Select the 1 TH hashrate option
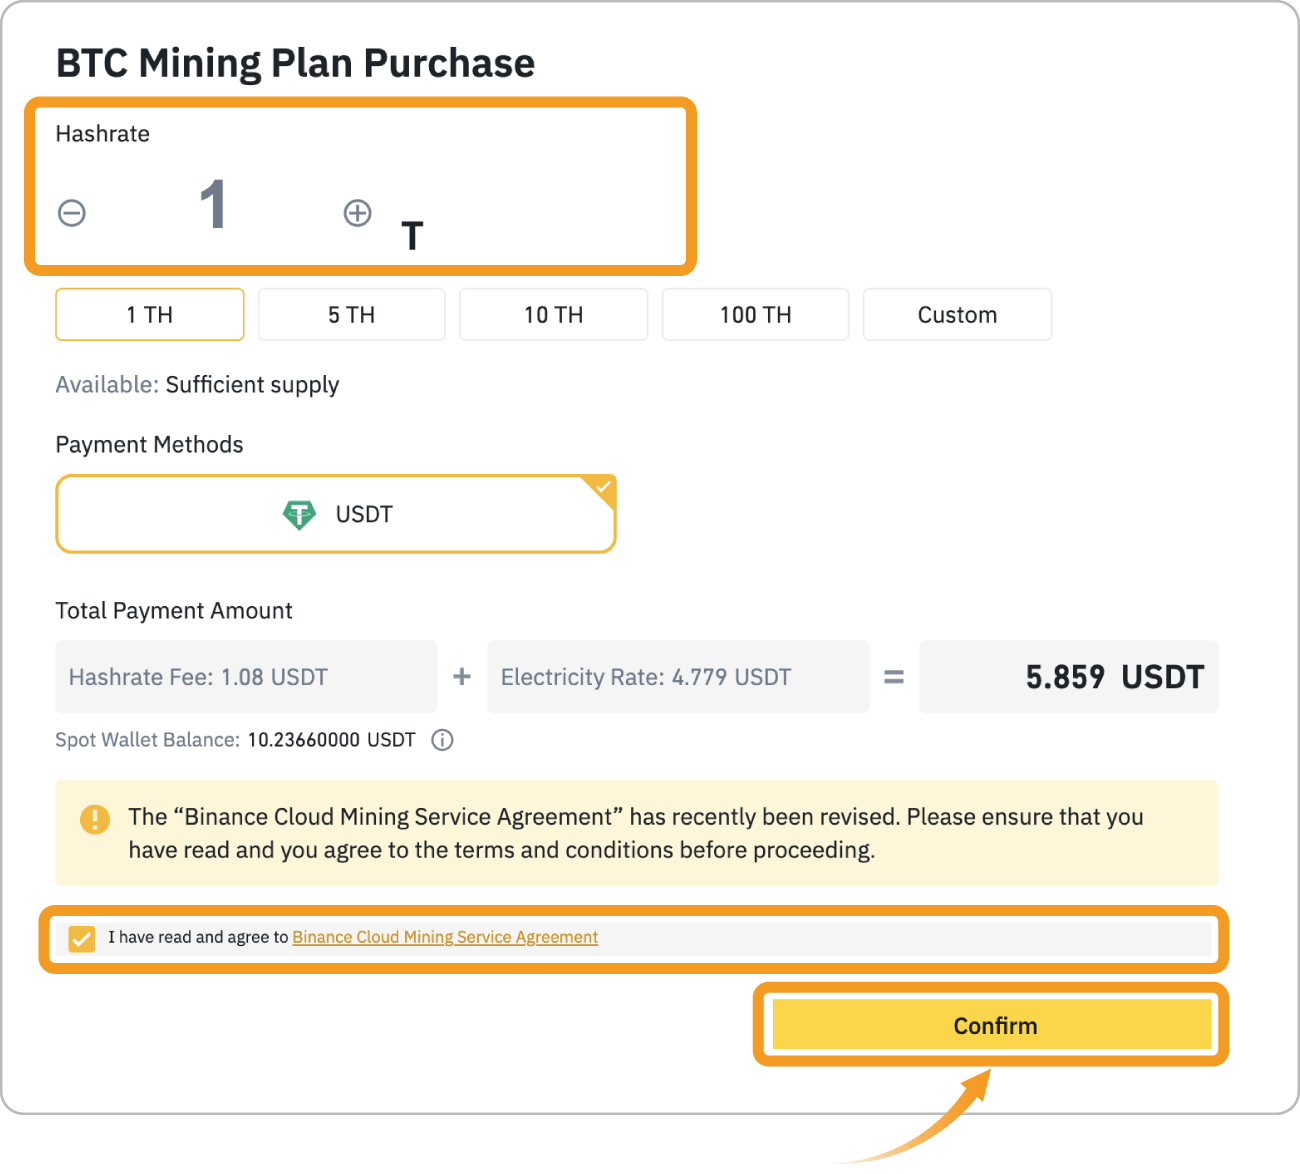The width and height of the screenshot is (1300, 1174). click(150, 315)
